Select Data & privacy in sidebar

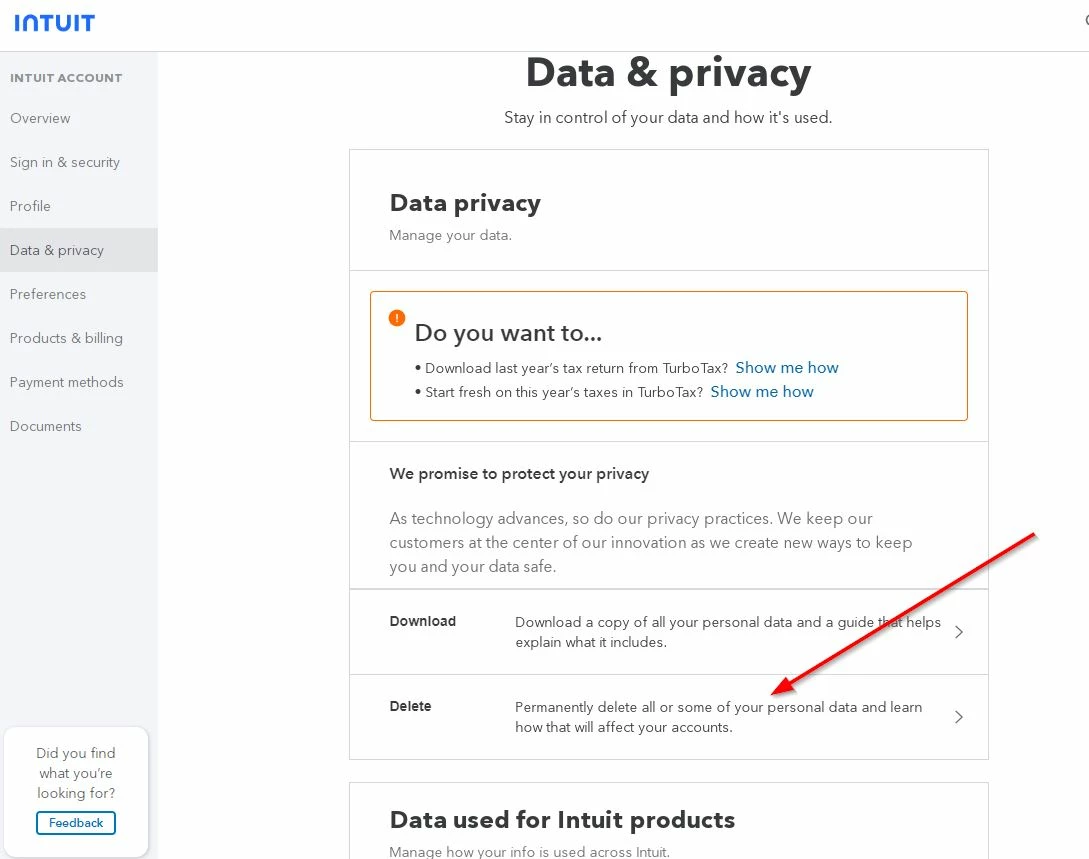[x=57, y=250]
